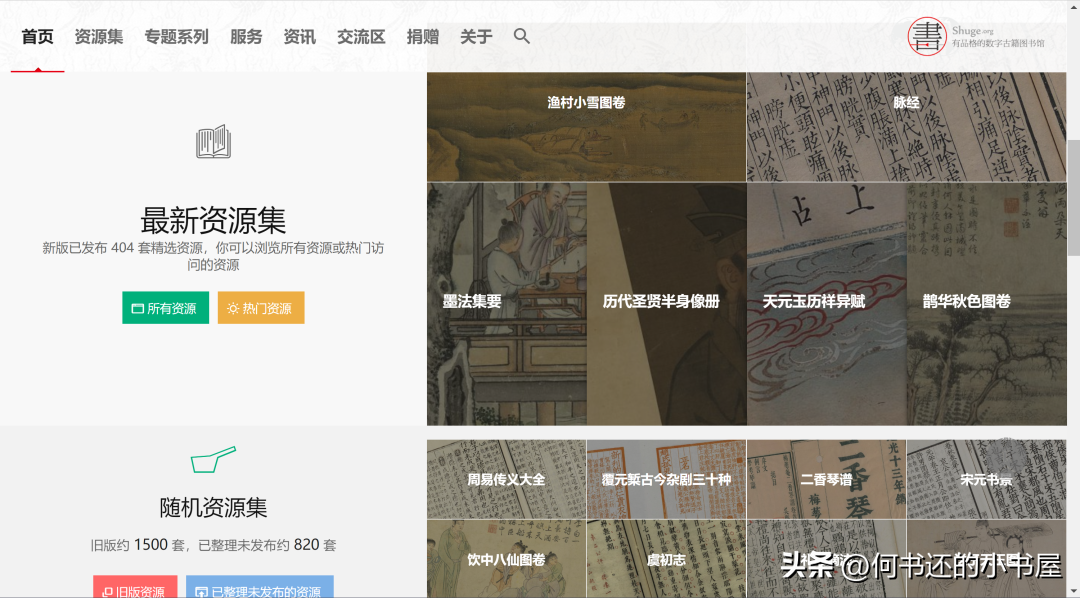The image size is (1080, 598).
Task: Click the search magnifier icon in the navigation bar
Action: [521, 36]
